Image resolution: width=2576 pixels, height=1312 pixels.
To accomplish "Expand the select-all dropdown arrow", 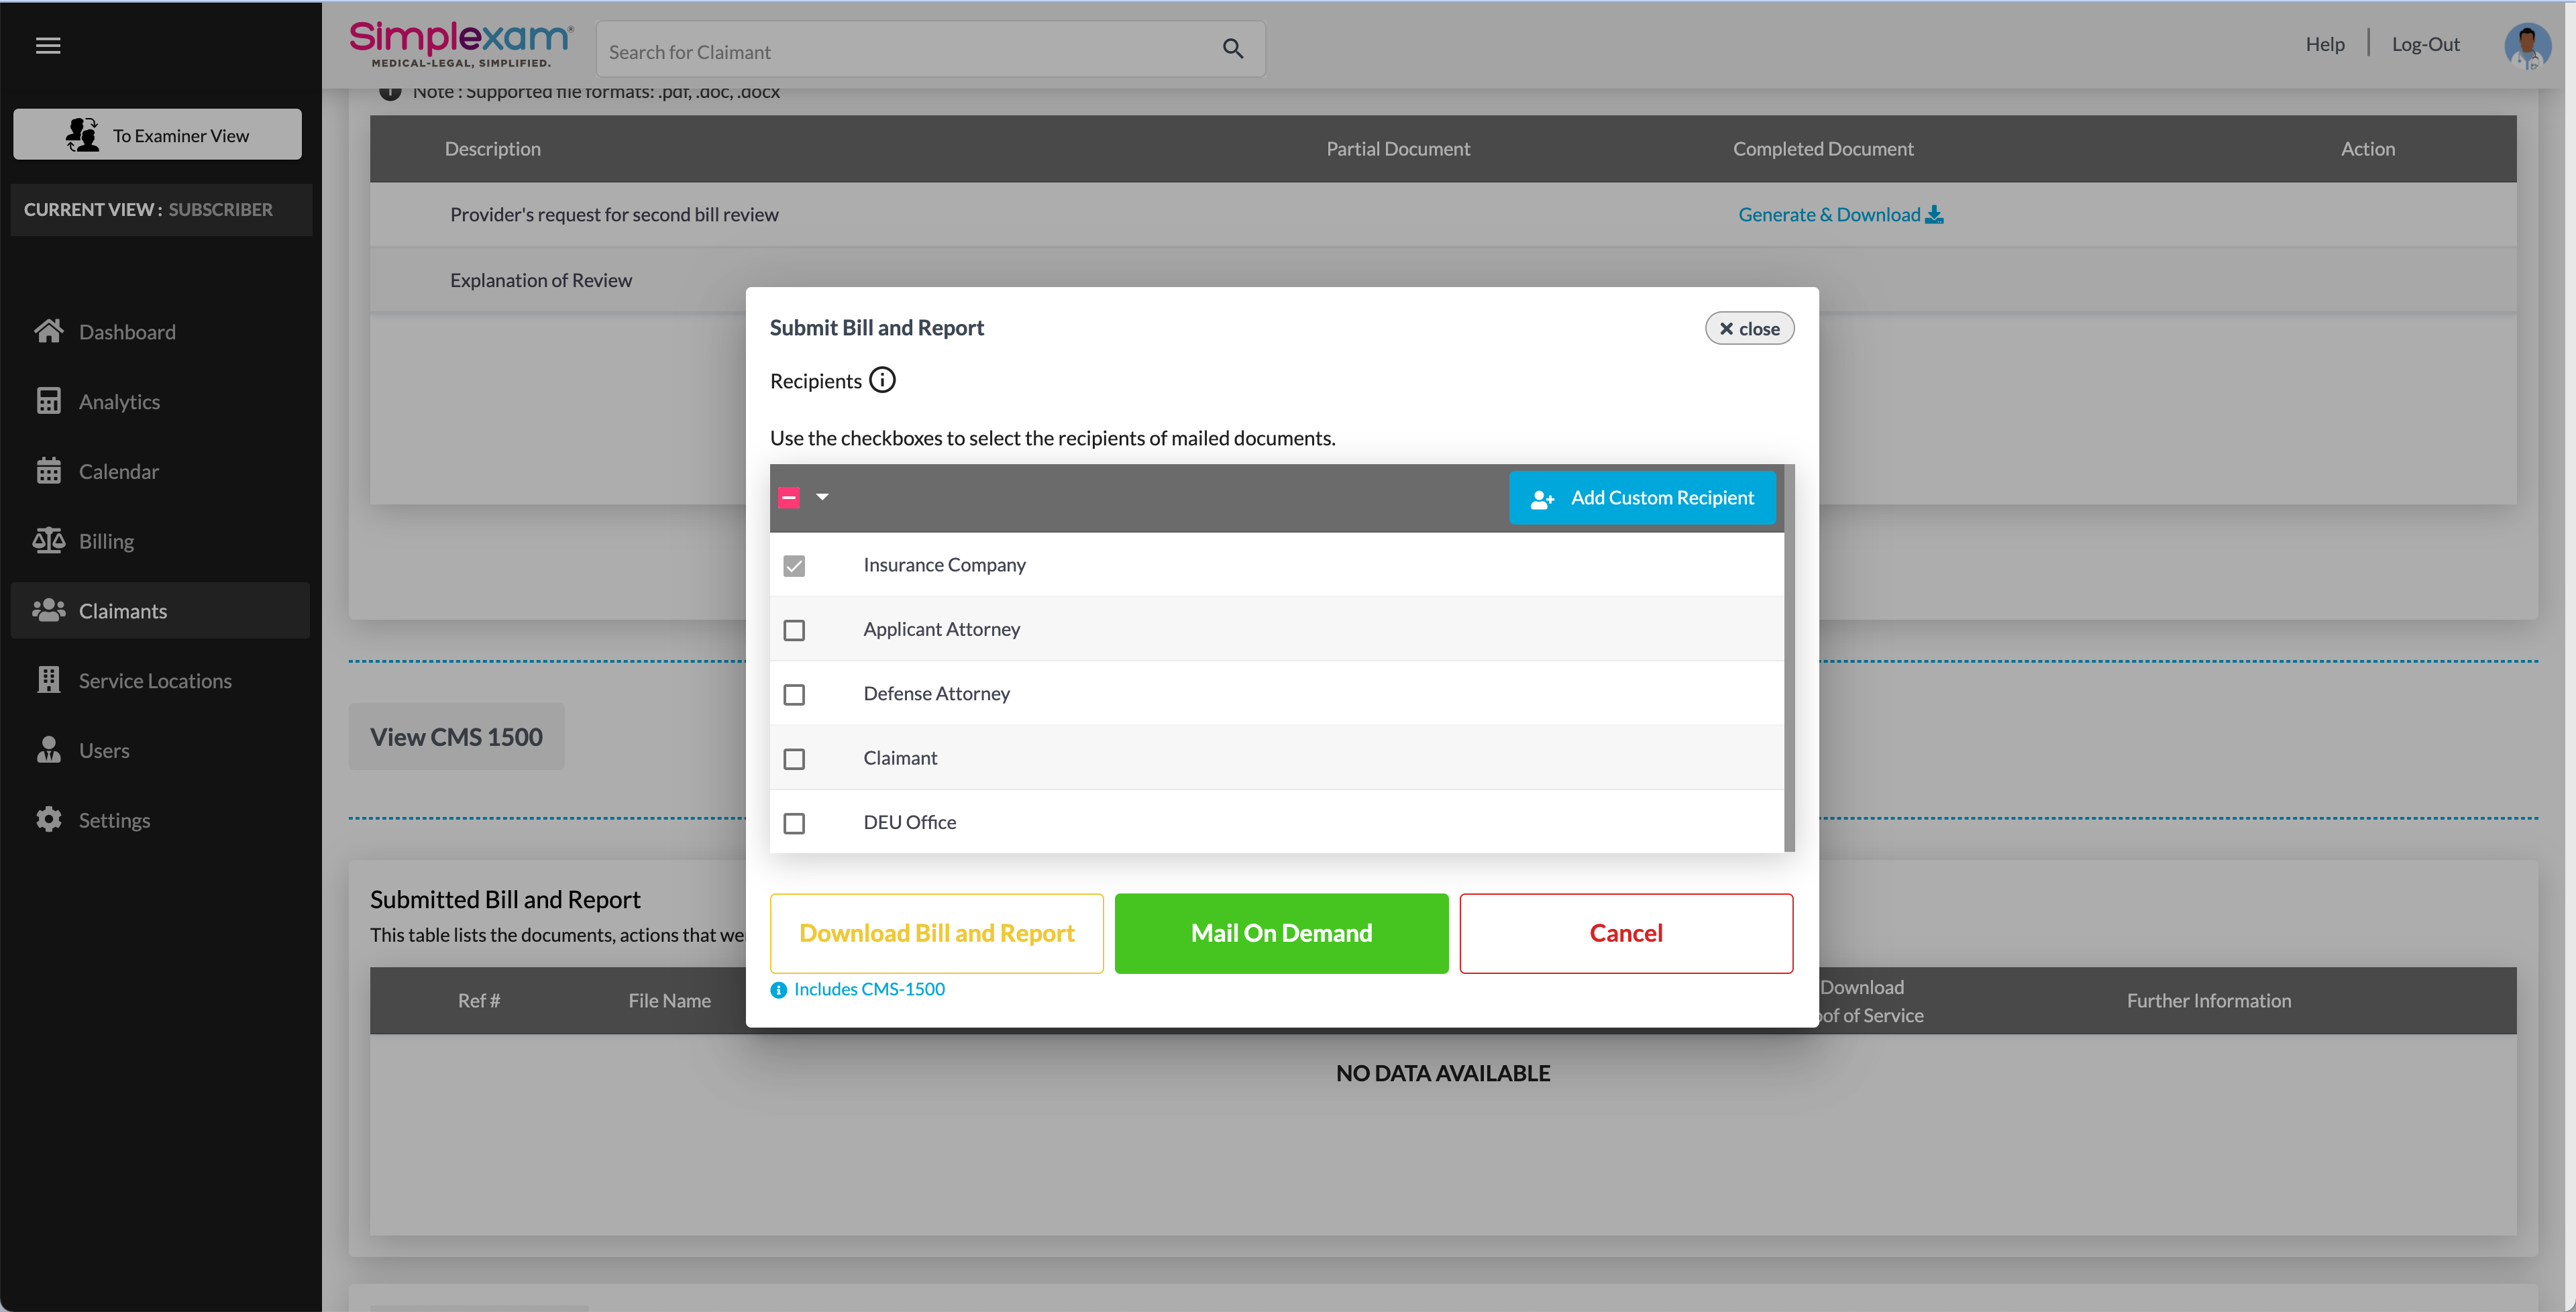I will click(x=823, y=497).
